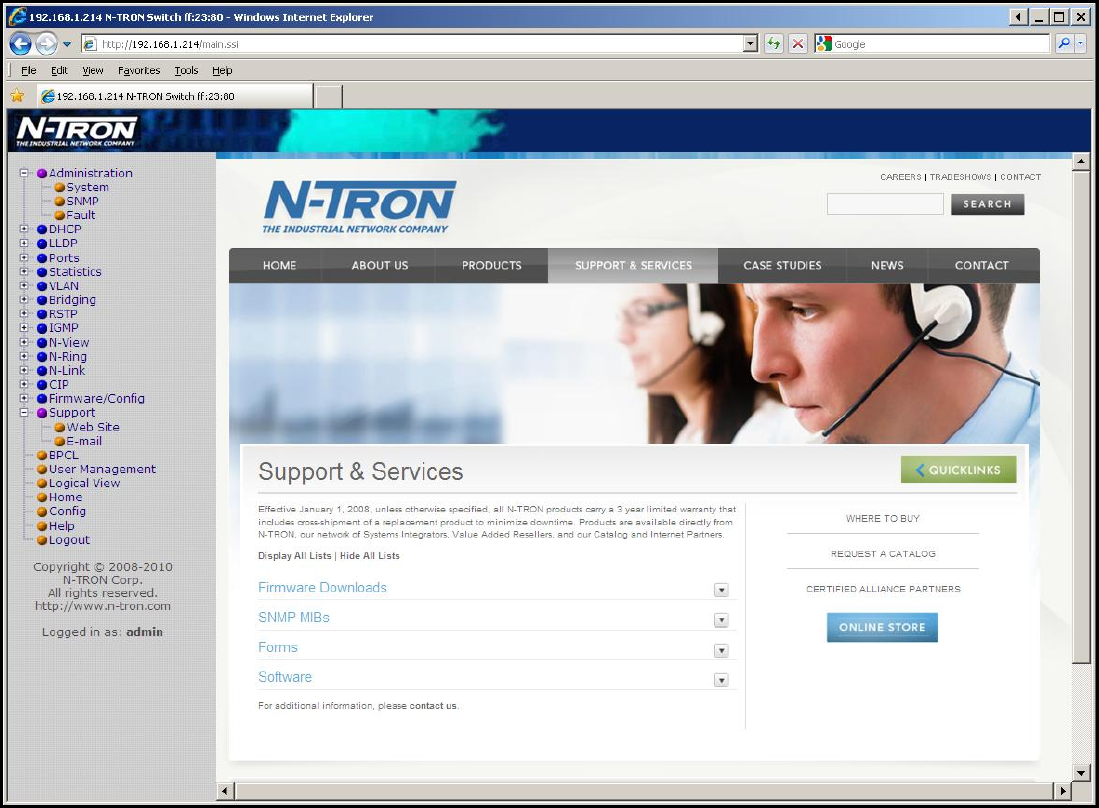Screen dimensions: 1099x808
Task: Expand the IGMP tree node
Action: tap(24, 328)
